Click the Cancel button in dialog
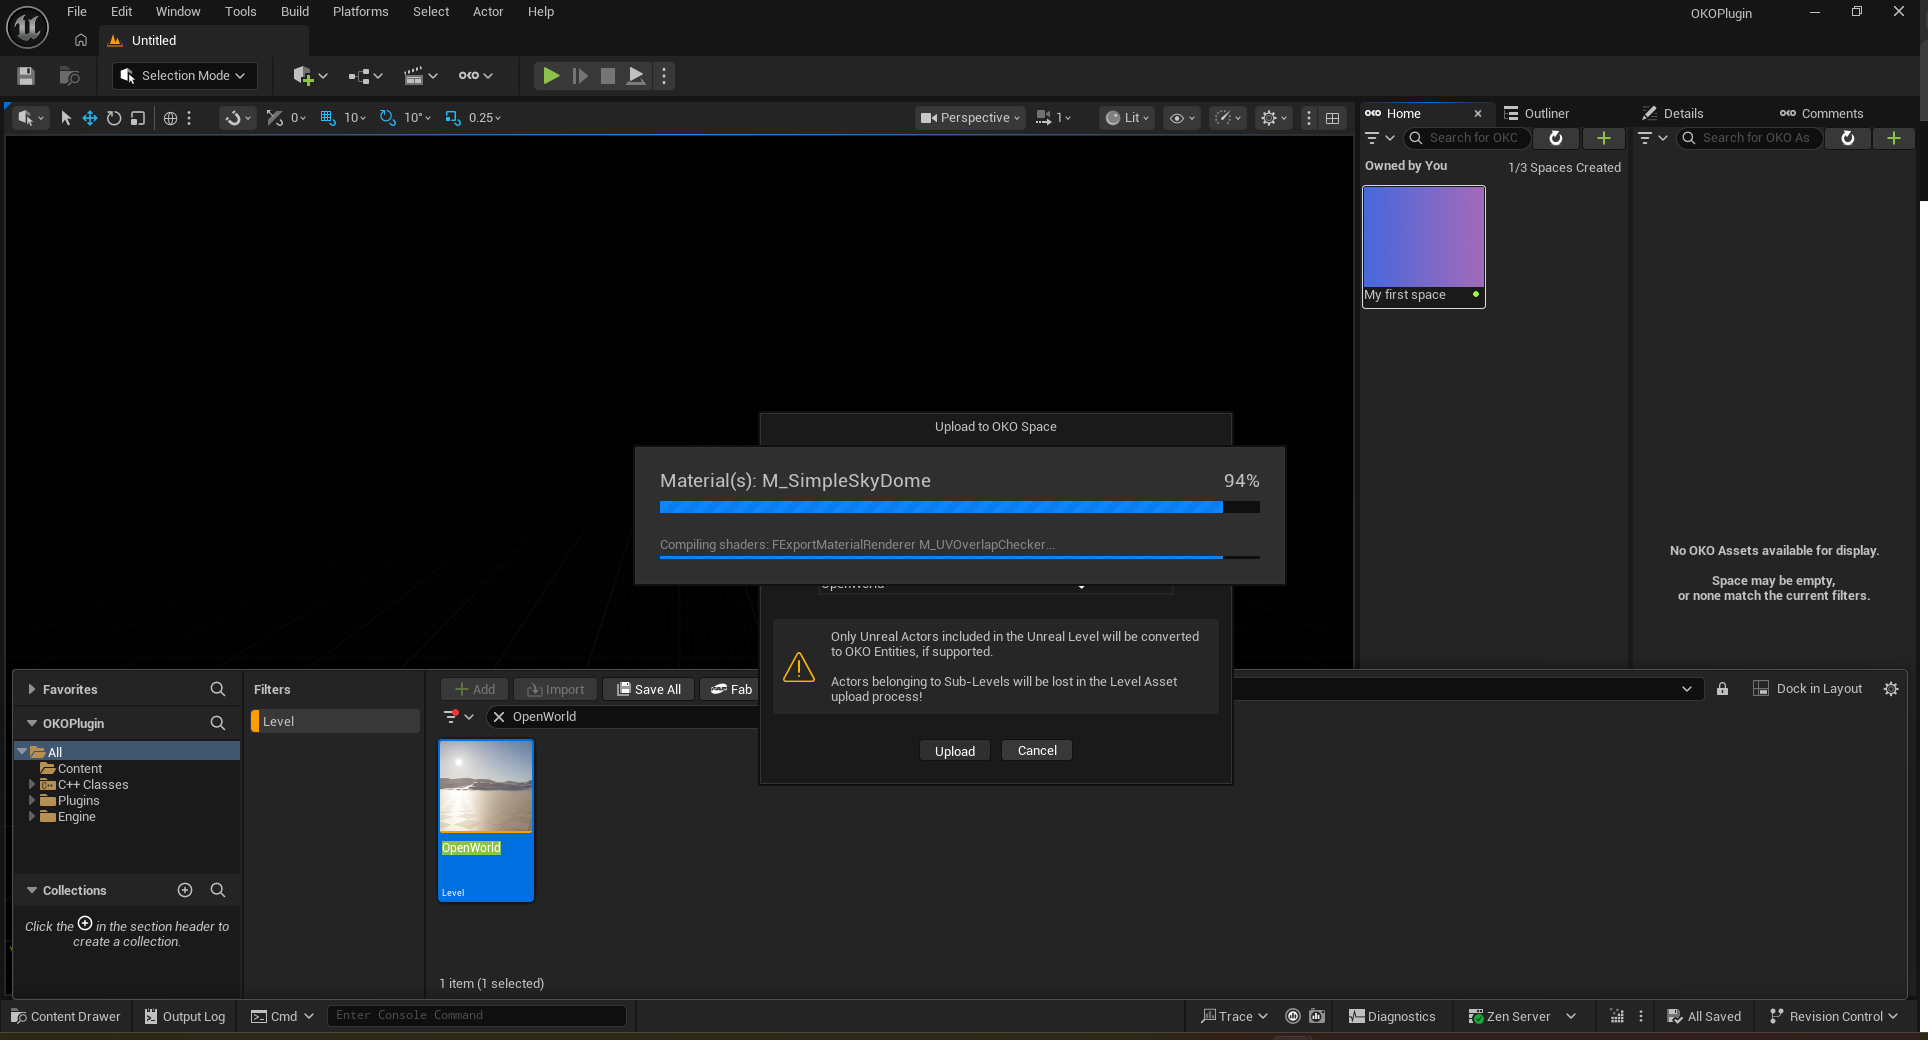 [x=1037, y=750]
